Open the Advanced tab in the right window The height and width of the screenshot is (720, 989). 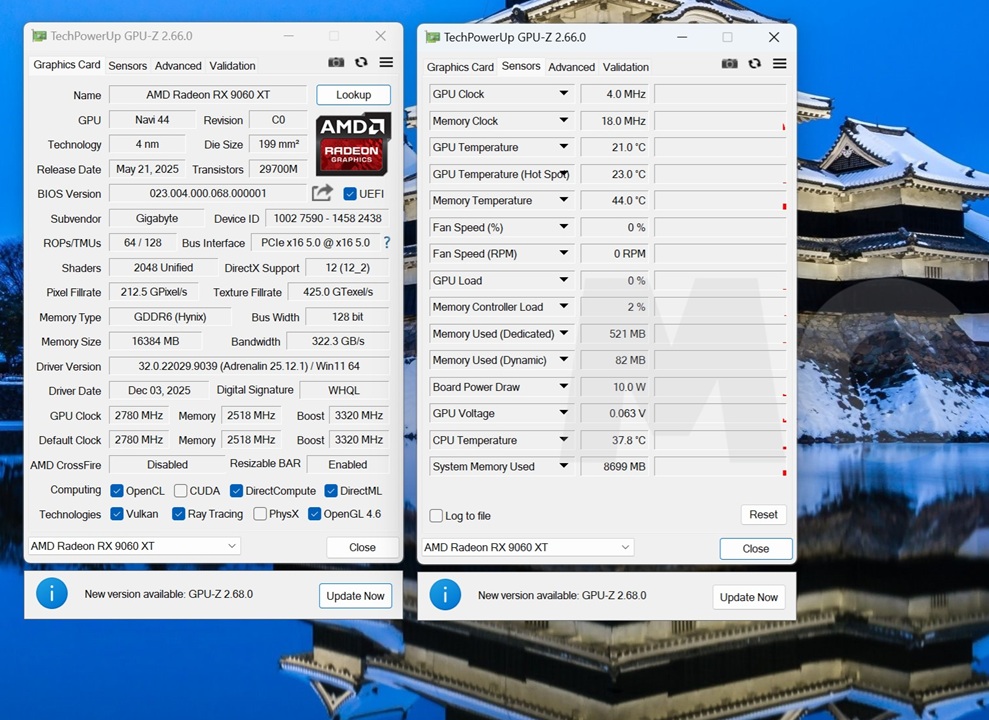coord(571,67)
